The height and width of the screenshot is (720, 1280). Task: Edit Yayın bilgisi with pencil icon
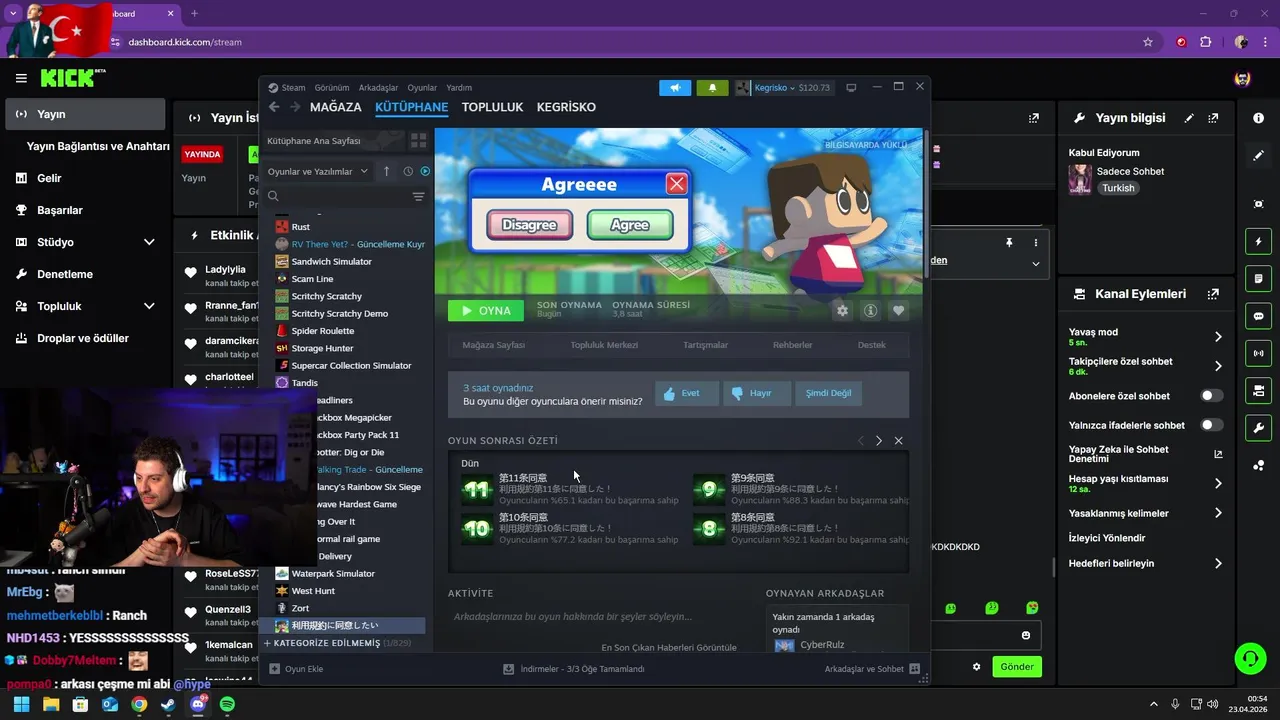(1189, 118)
